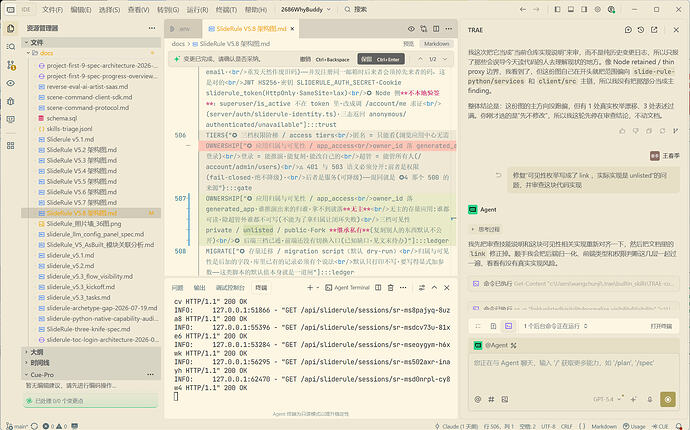Open chat history in TRAE panel
The width and height of the screenshot is (690, 430).
641,30
